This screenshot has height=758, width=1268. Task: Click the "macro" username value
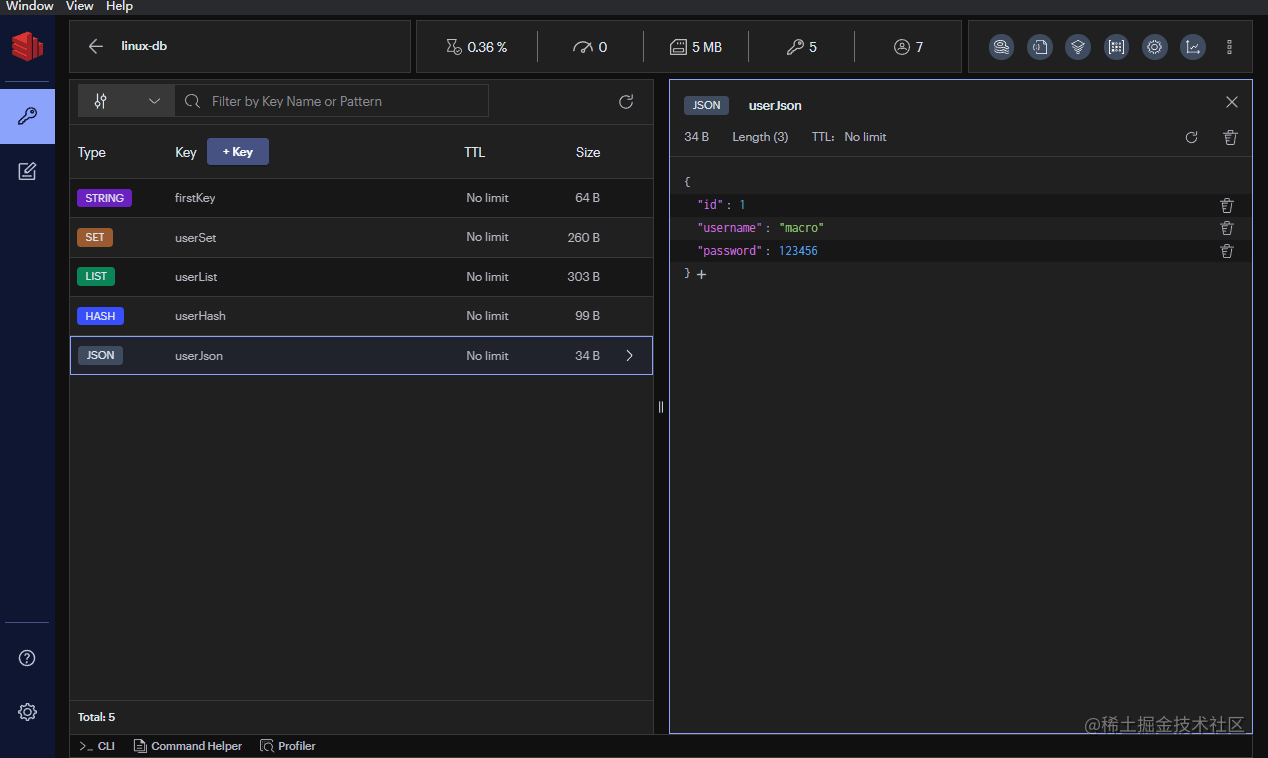[x=801, y=228]
